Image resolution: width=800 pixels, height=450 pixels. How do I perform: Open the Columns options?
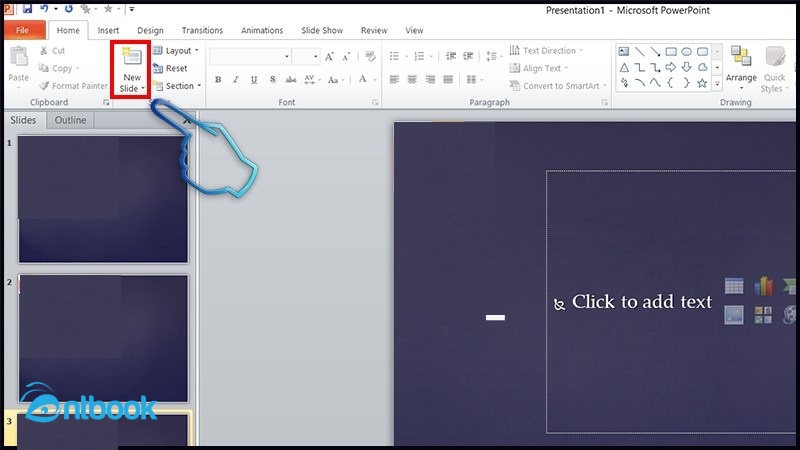474,80
